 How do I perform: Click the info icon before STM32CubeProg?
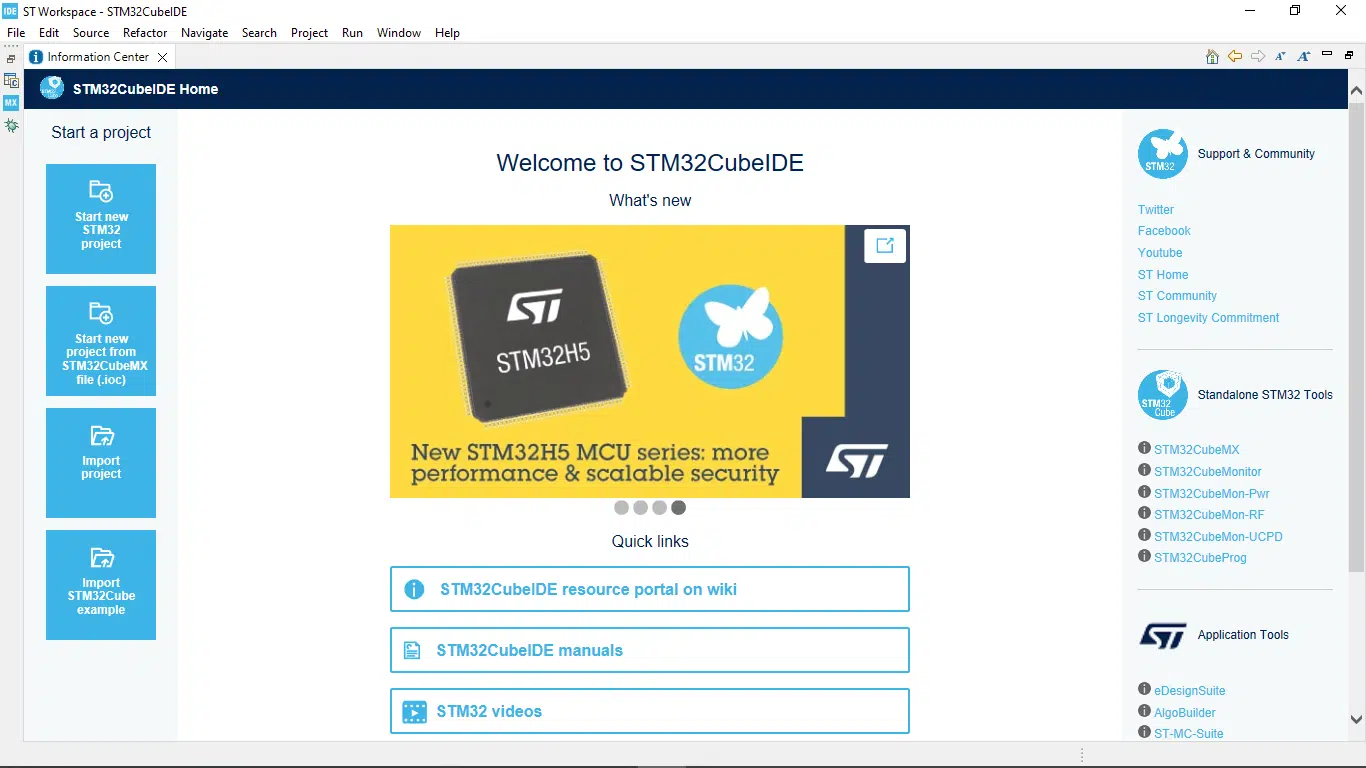click(x=1144, y=556)
